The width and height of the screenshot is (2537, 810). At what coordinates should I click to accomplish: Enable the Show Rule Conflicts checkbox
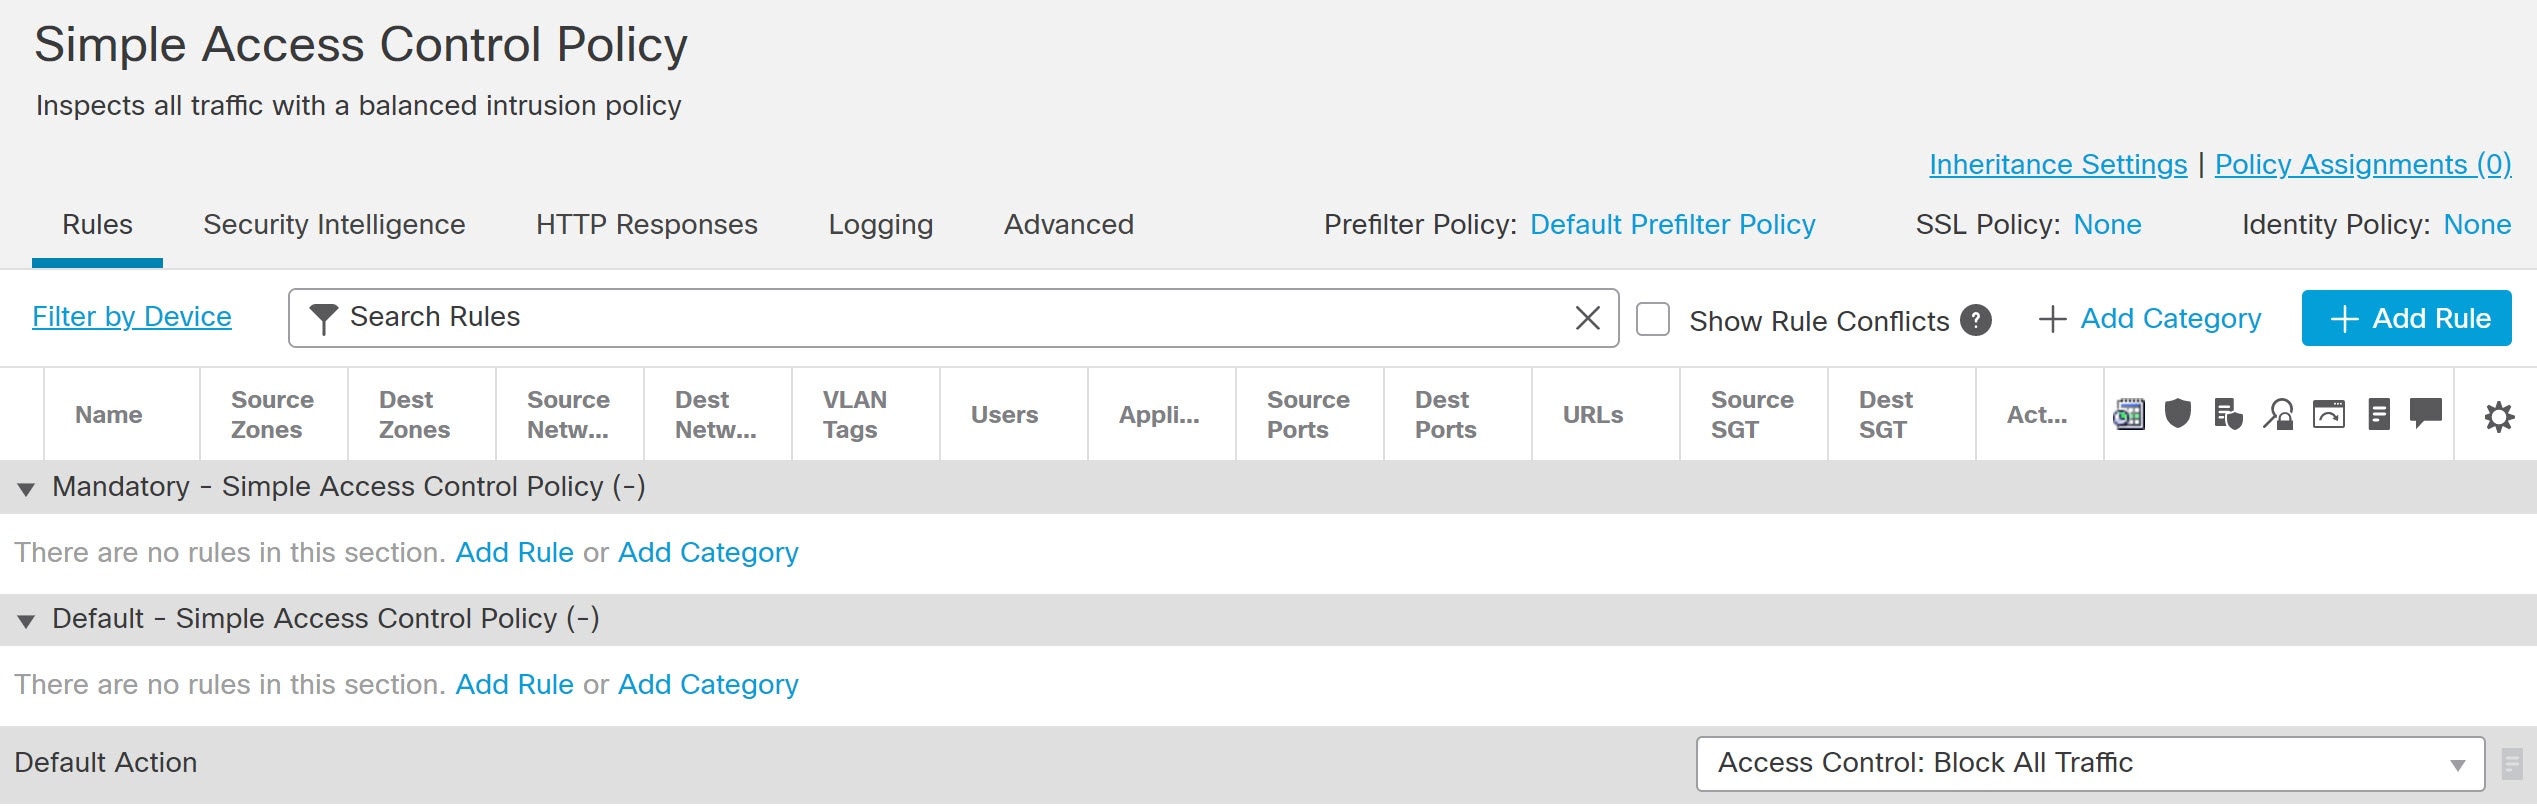(1653, 320)
